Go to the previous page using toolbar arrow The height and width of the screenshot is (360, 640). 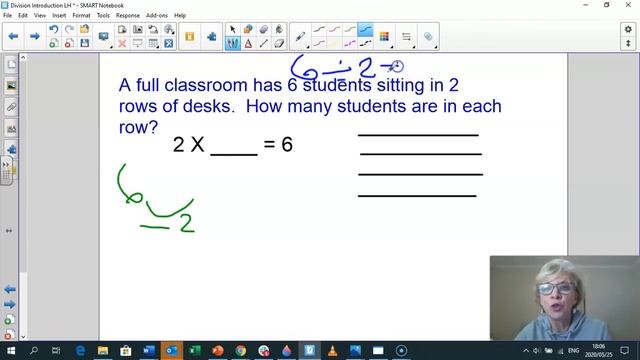point(13,36)
